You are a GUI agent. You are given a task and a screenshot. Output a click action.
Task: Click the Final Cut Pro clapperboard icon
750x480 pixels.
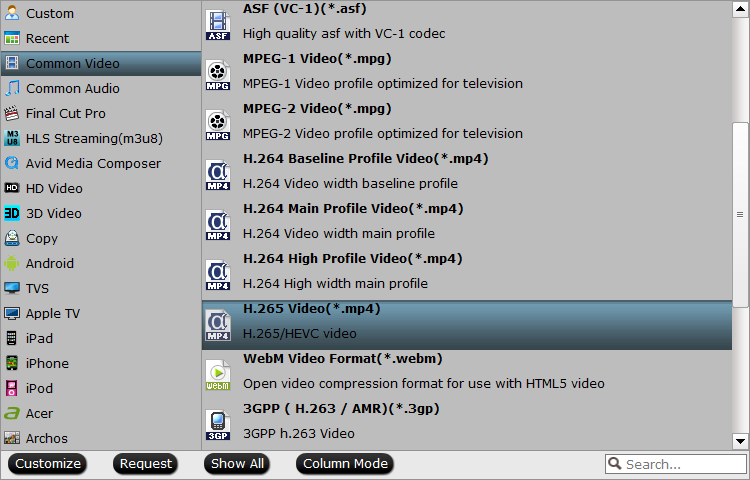(12, 113)
